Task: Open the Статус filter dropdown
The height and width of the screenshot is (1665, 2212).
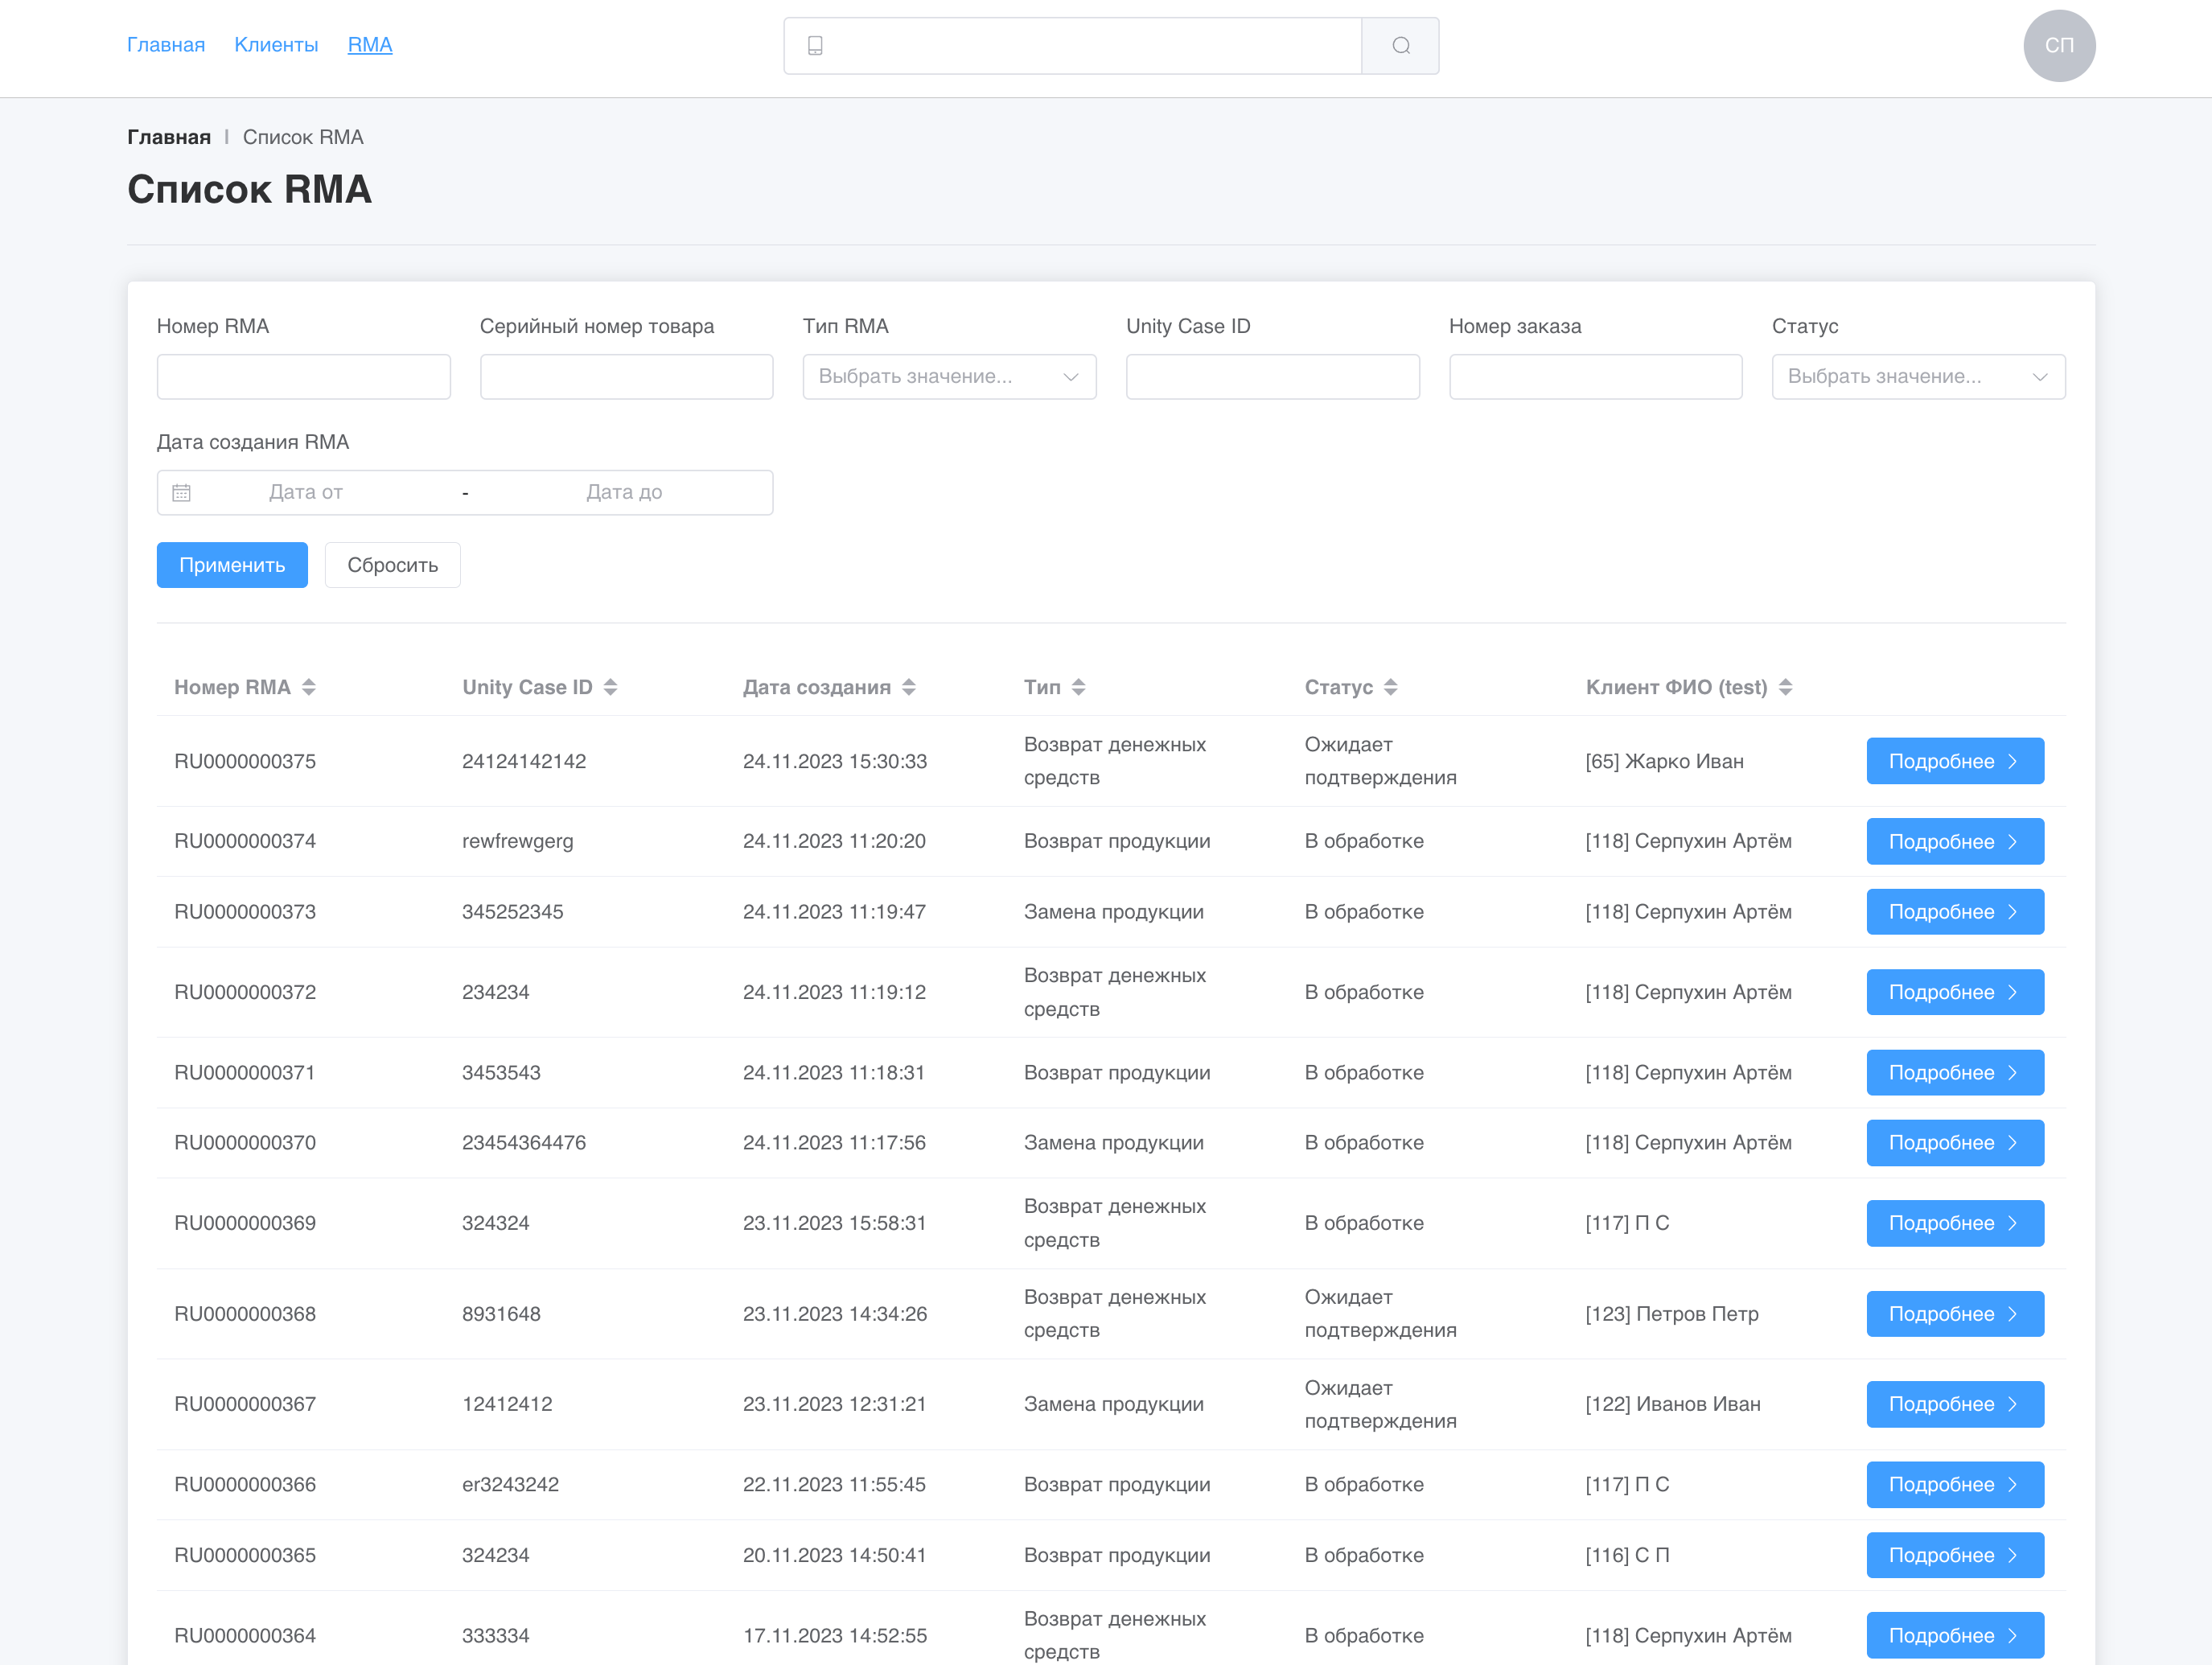Action: pyautogui.click(x=1917, y=377)
